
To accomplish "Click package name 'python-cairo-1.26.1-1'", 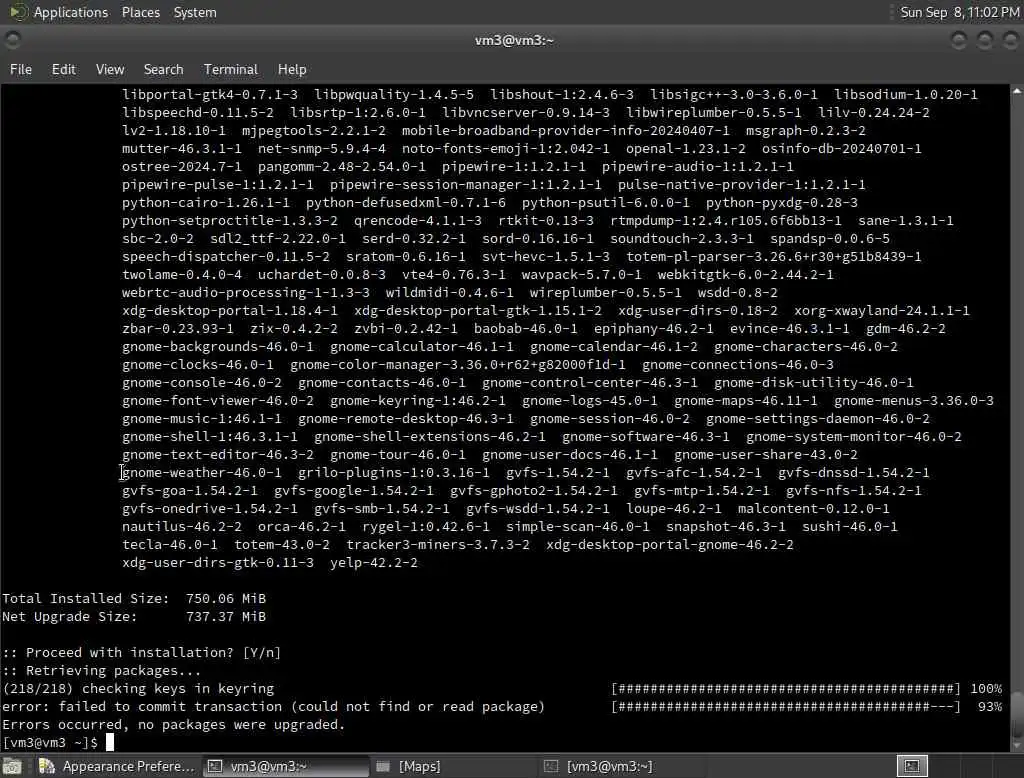I will tap(206, 203).
